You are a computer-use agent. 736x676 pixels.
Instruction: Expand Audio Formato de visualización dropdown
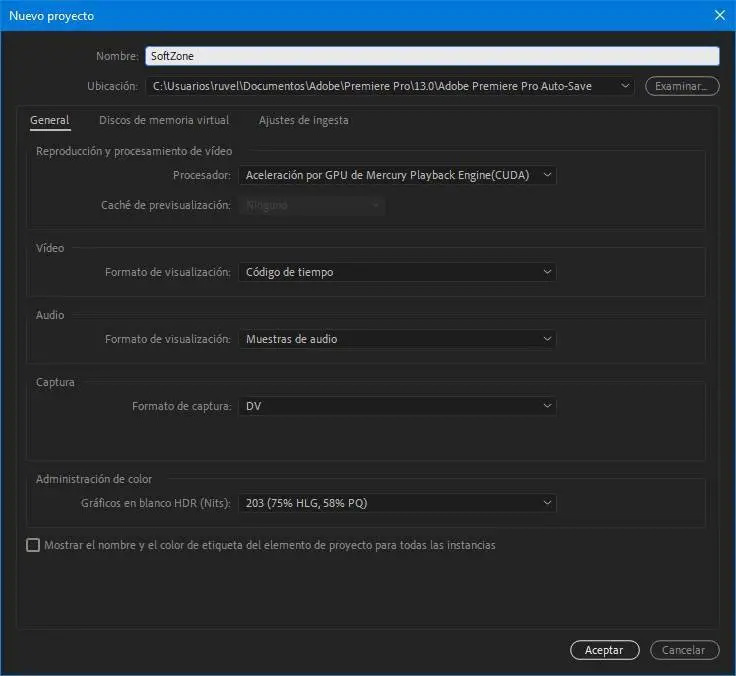(x=398, y=339)
